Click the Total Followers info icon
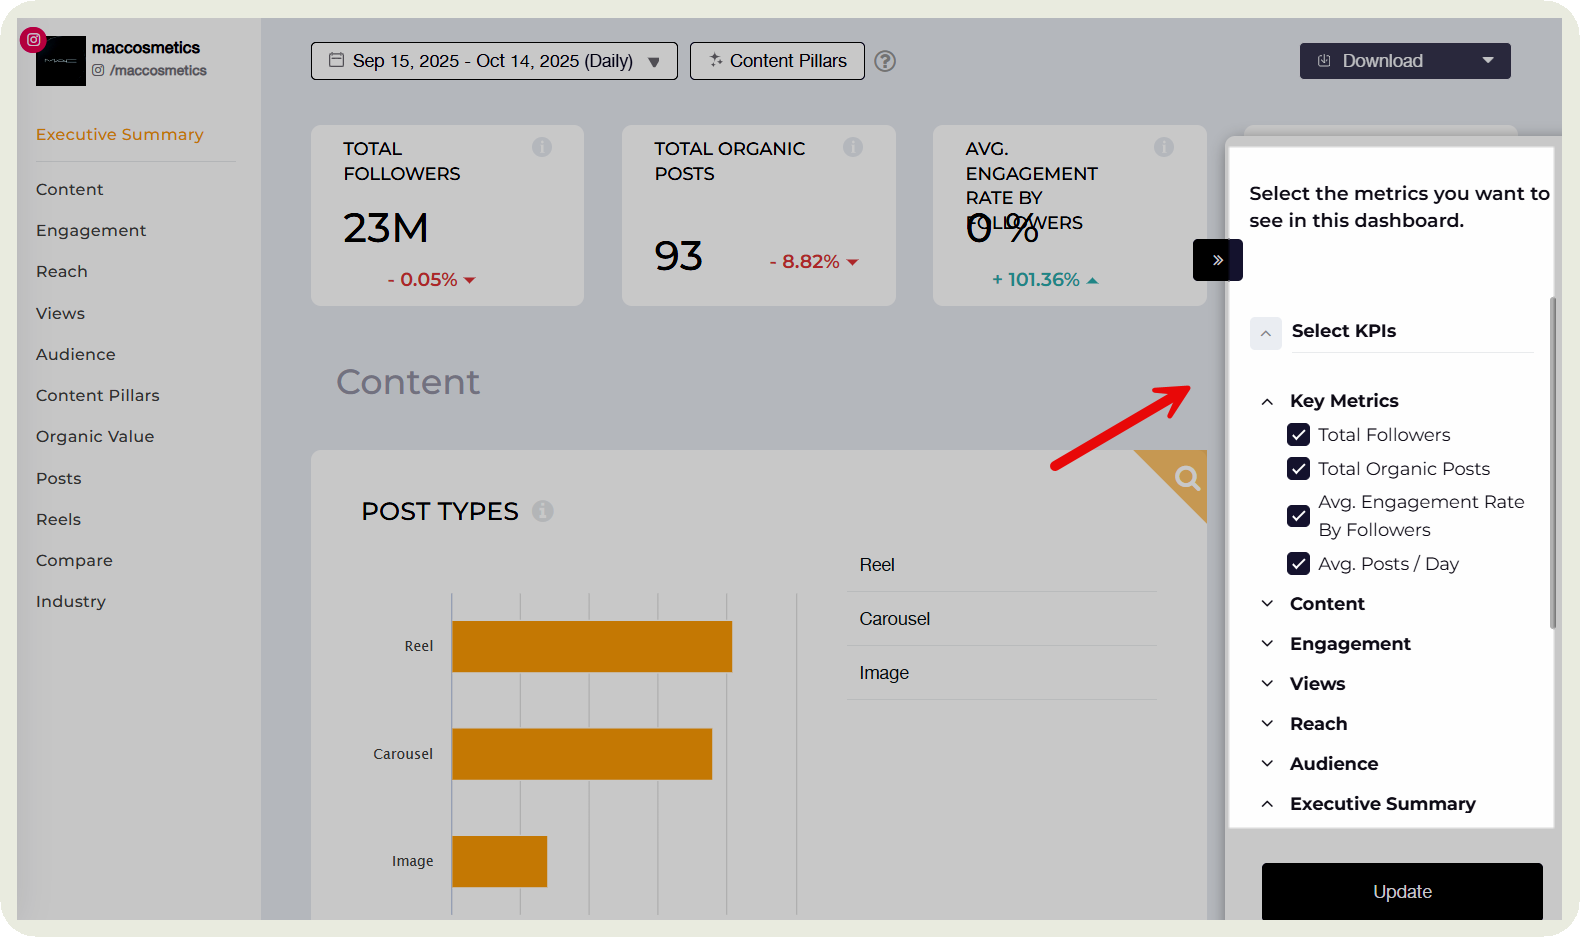Screen dimensions: 1580x937 [x=542, y=147]
